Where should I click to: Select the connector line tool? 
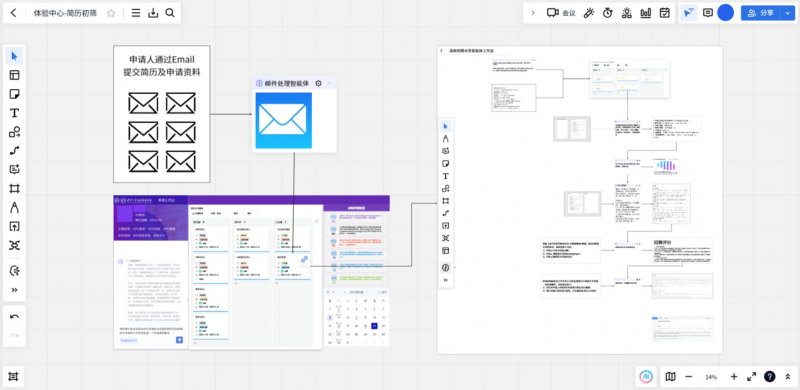click(14, 151)
